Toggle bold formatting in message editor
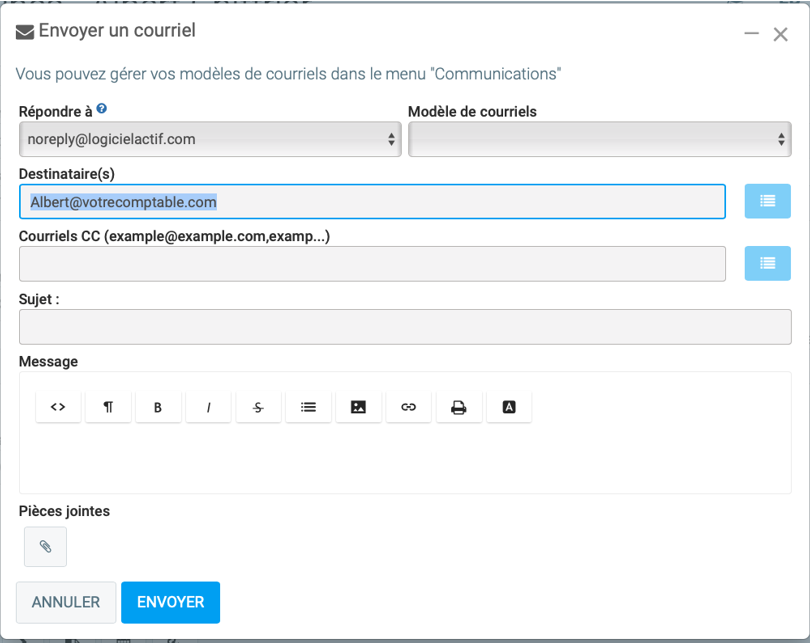Image resolution: width=810 pixels, height=643 pixels. [x=158, y=407]
